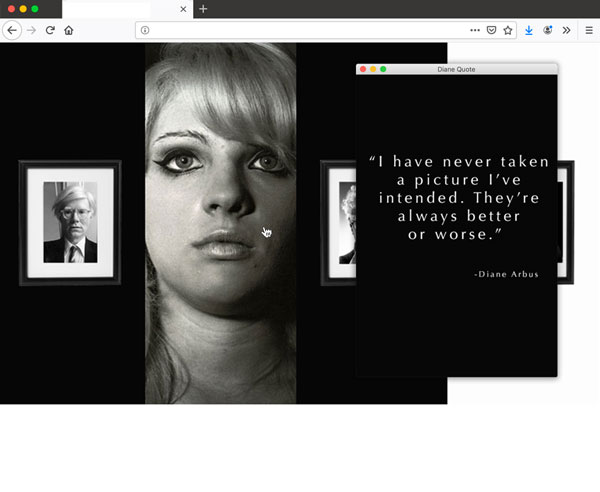This screenshot has width=600, height=492.
Task: Click inside the URL address field
Action: click(300, 30)
